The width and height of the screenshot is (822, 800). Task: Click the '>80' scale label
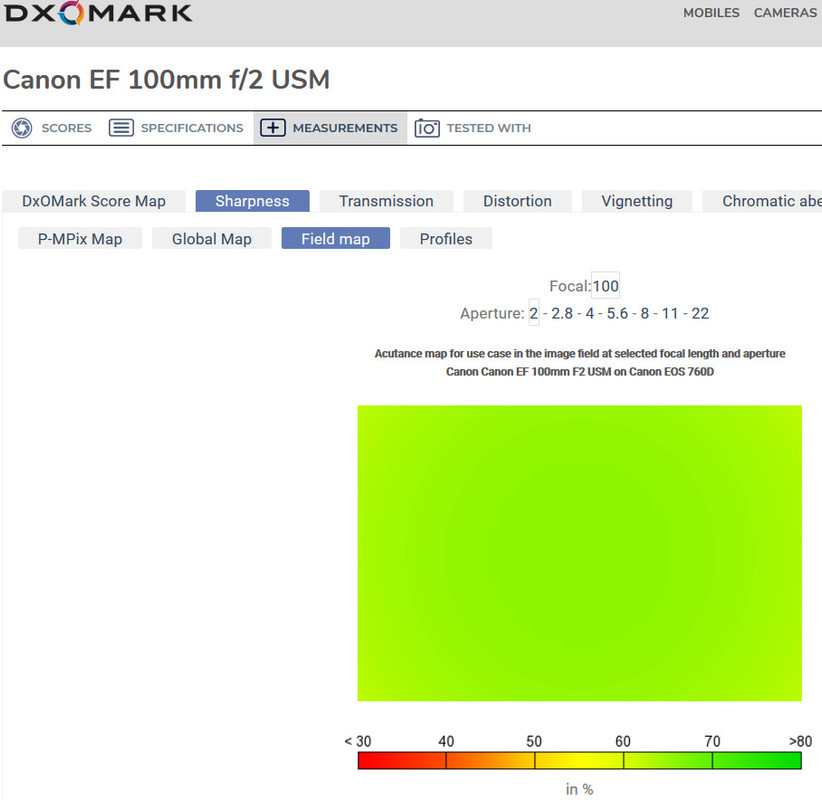(x=801, y=741)
